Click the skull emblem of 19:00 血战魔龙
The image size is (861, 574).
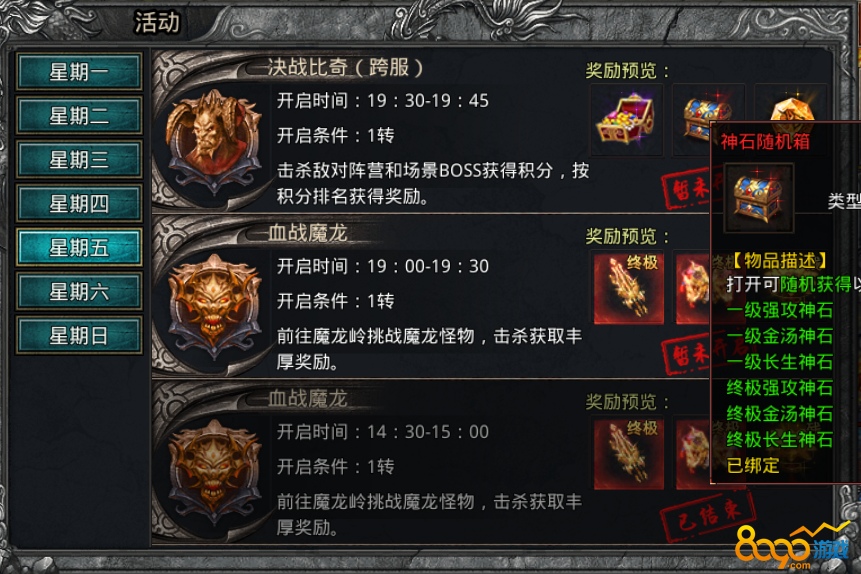214,304
